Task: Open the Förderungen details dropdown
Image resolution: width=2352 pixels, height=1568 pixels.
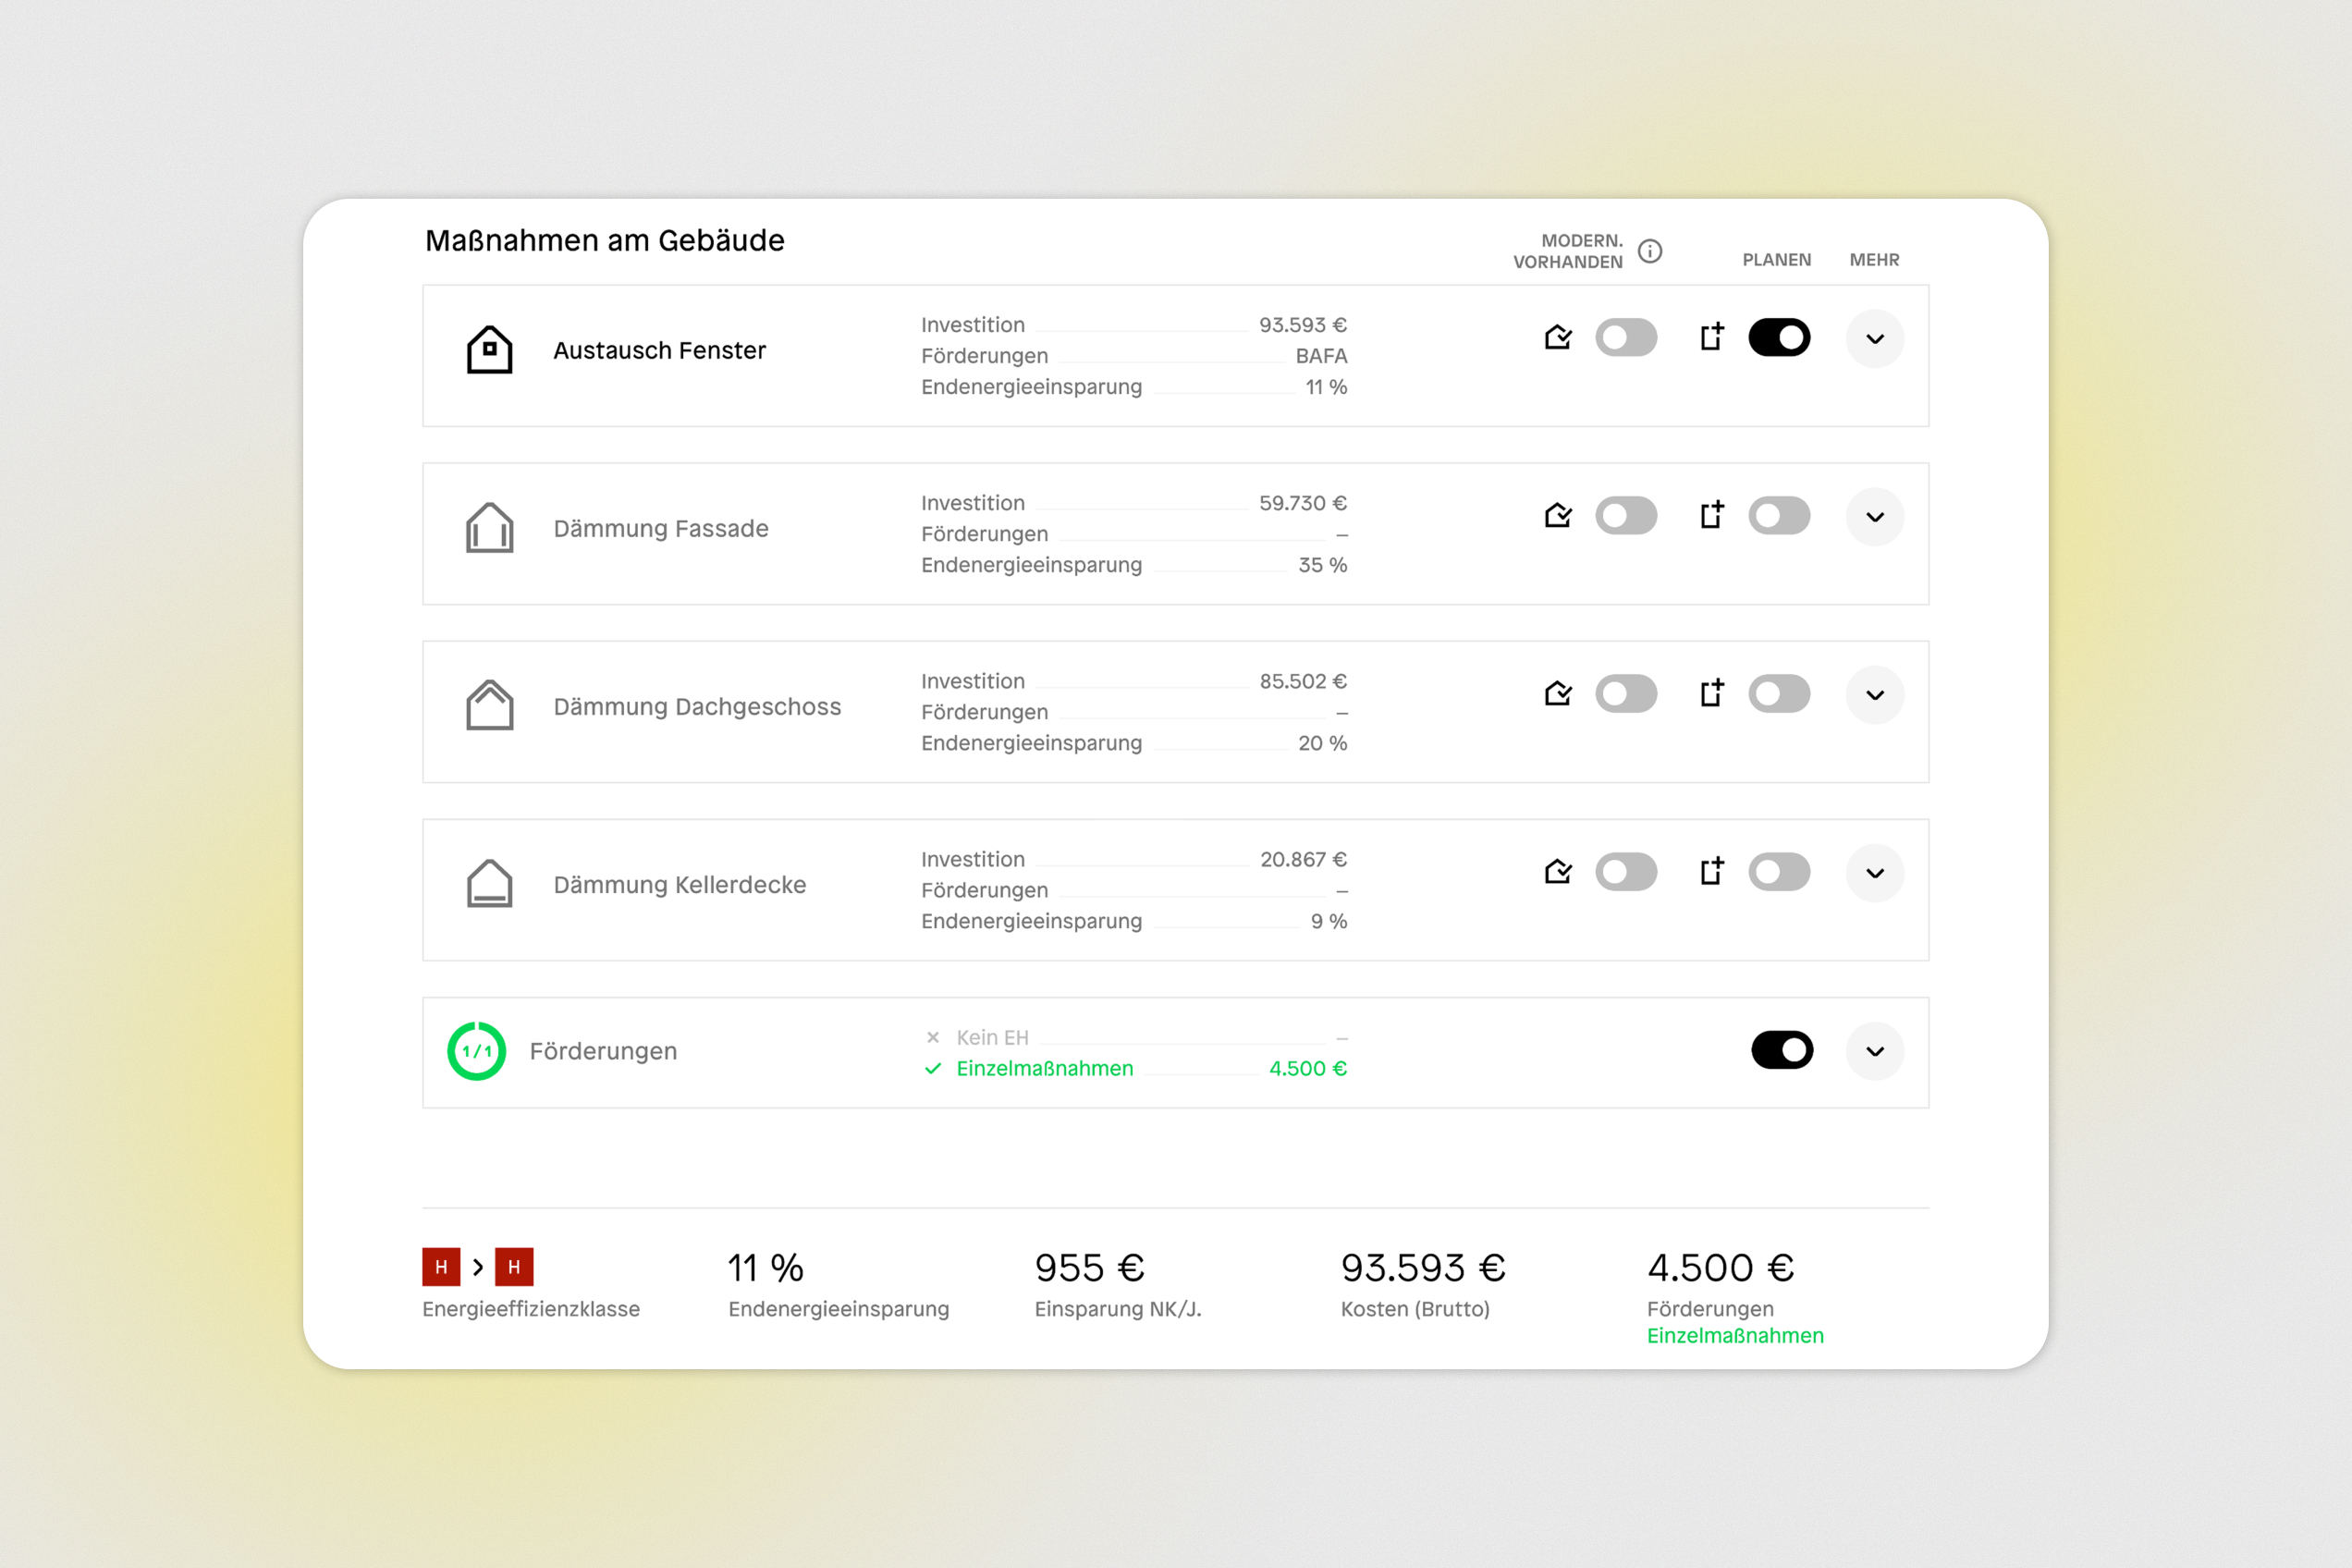Action: click(x=1875, y=1051)
